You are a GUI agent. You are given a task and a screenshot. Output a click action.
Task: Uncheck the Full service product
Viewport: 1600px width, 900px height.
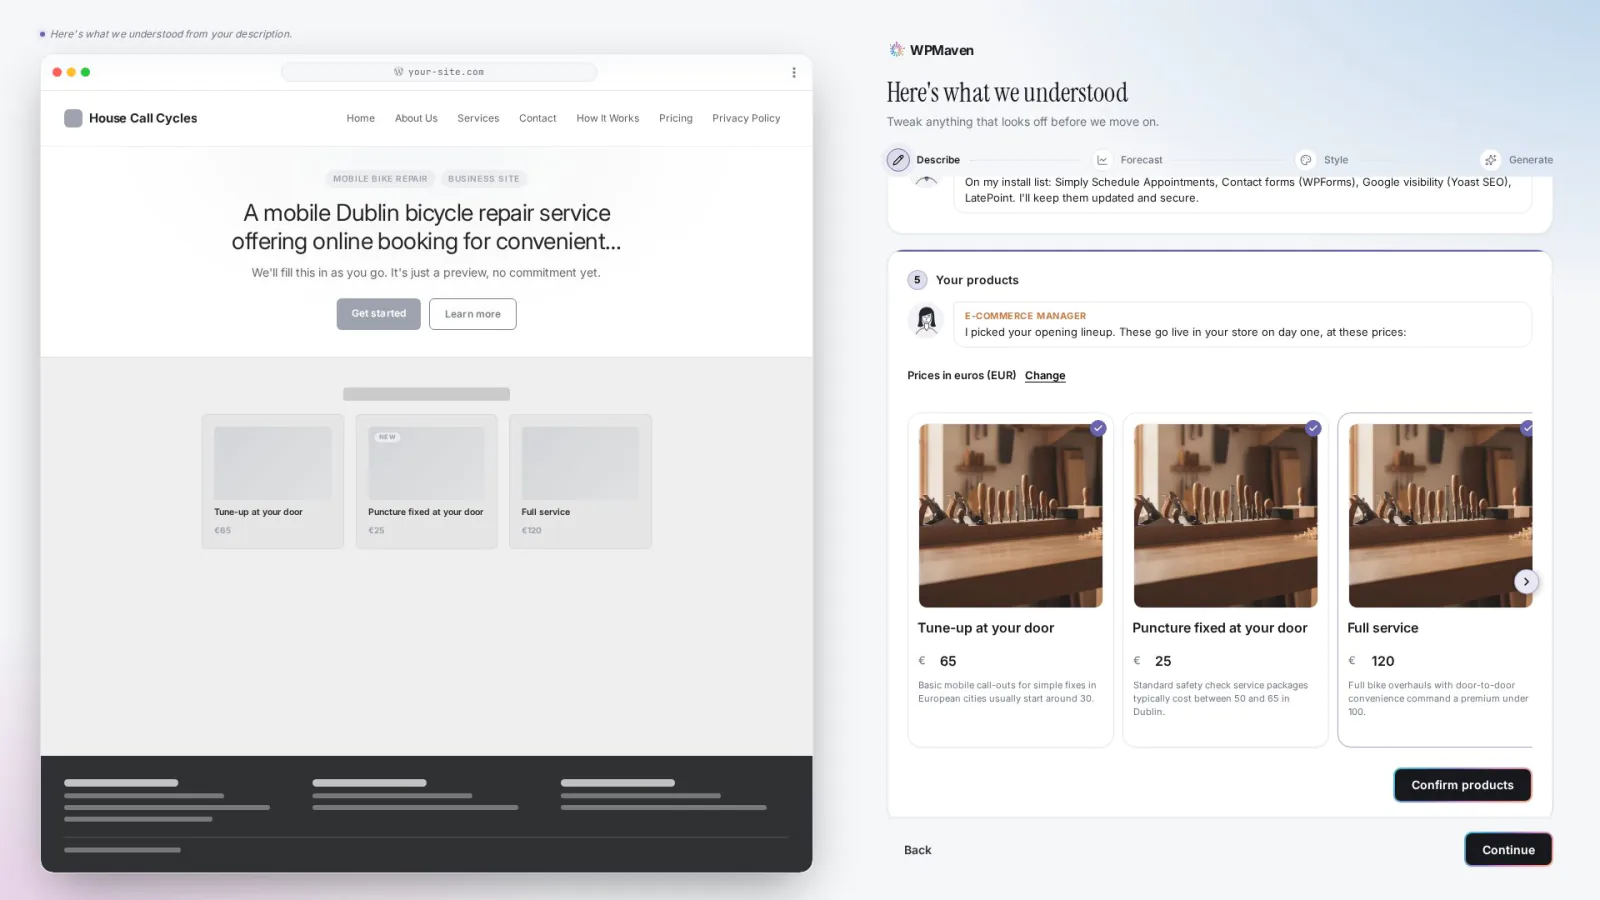pos(1527,428)
